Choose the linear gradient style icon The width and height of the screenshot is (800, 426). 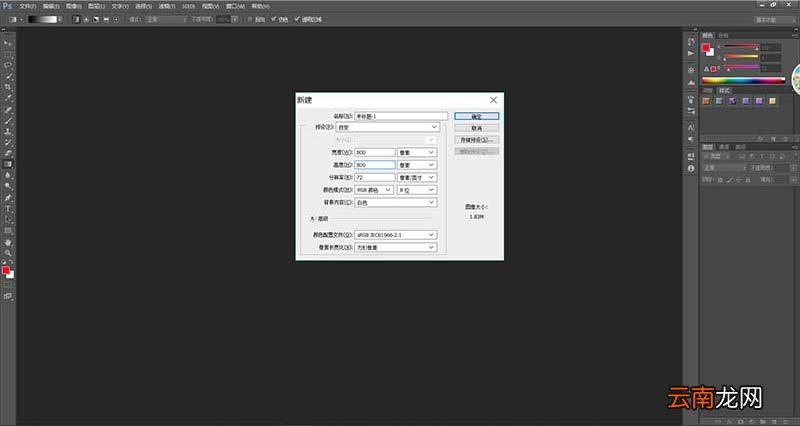76,19
